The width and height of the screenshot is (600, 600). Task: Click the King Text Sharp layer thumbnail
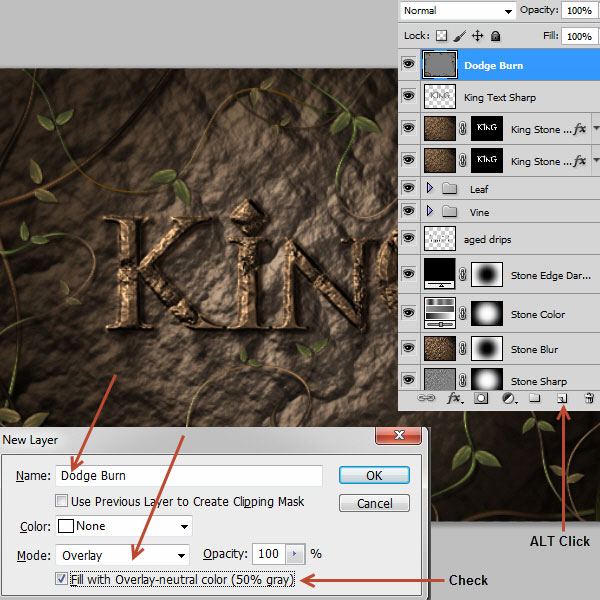pyautogui.click(x=440, y=96)
